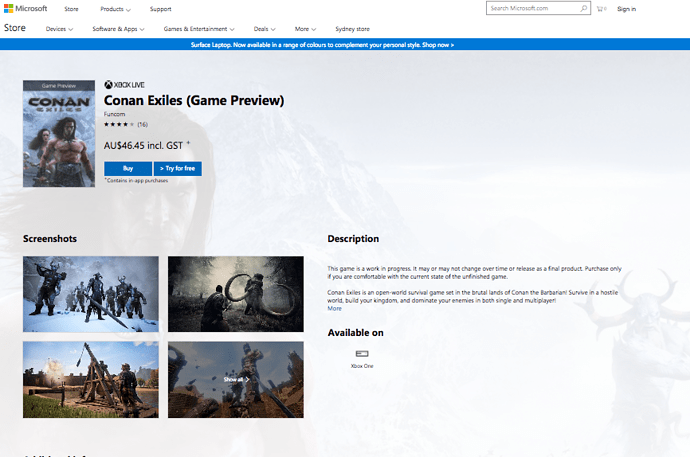The image size is (690, 457).
Task: Click the large Store heading
Action: pos(15,28)
